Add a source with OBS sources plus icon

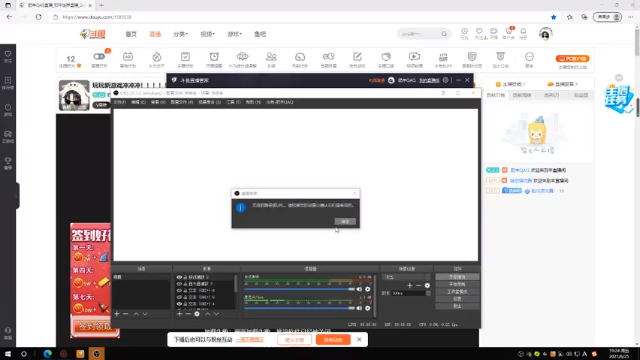coord(180,314)
